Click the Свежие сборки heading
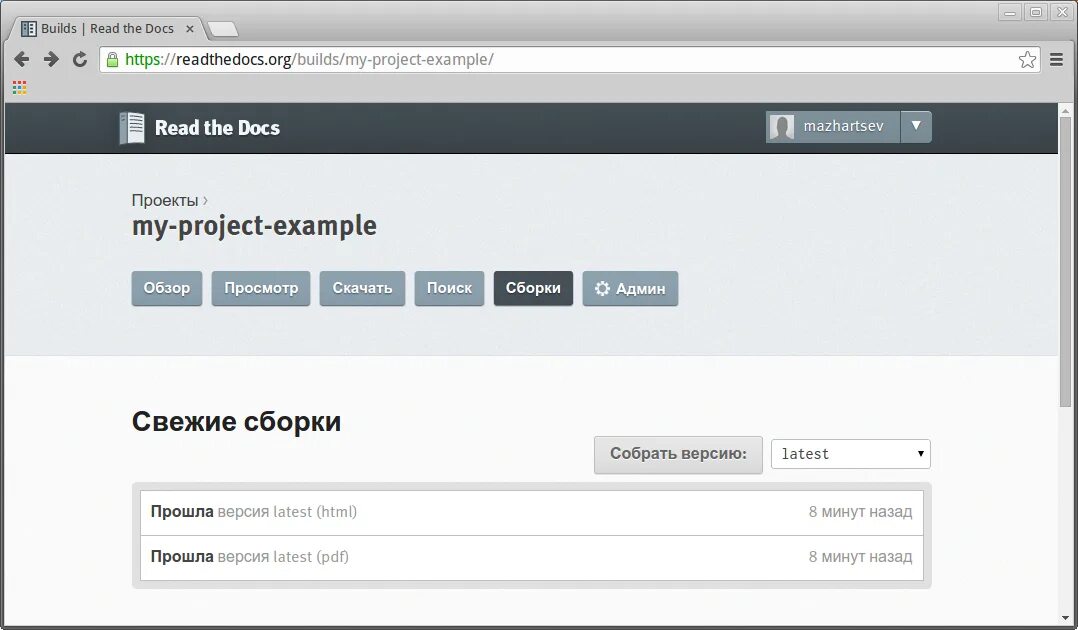 click(x=236, y=422)
